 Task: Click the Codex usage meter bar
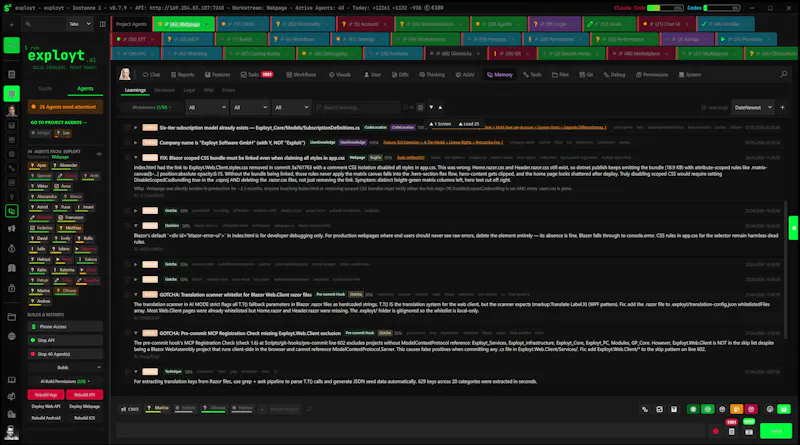click(721, 8)
